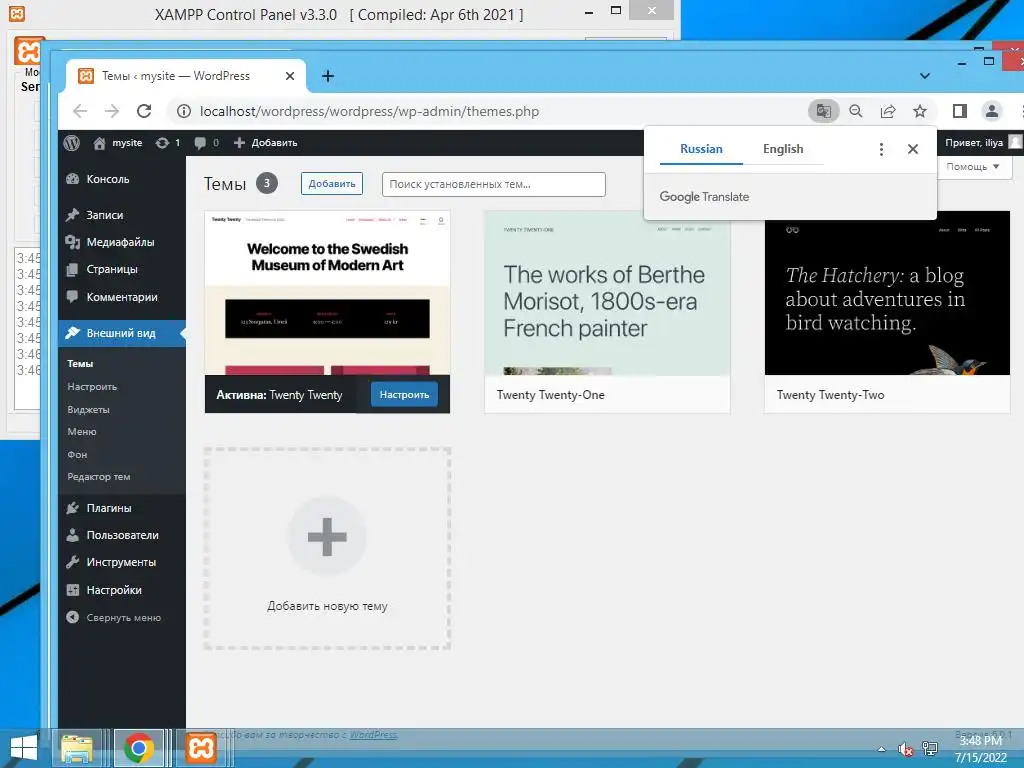Click the WordPress link in page footer
The image size is (1024, 768).
(374, 735)
